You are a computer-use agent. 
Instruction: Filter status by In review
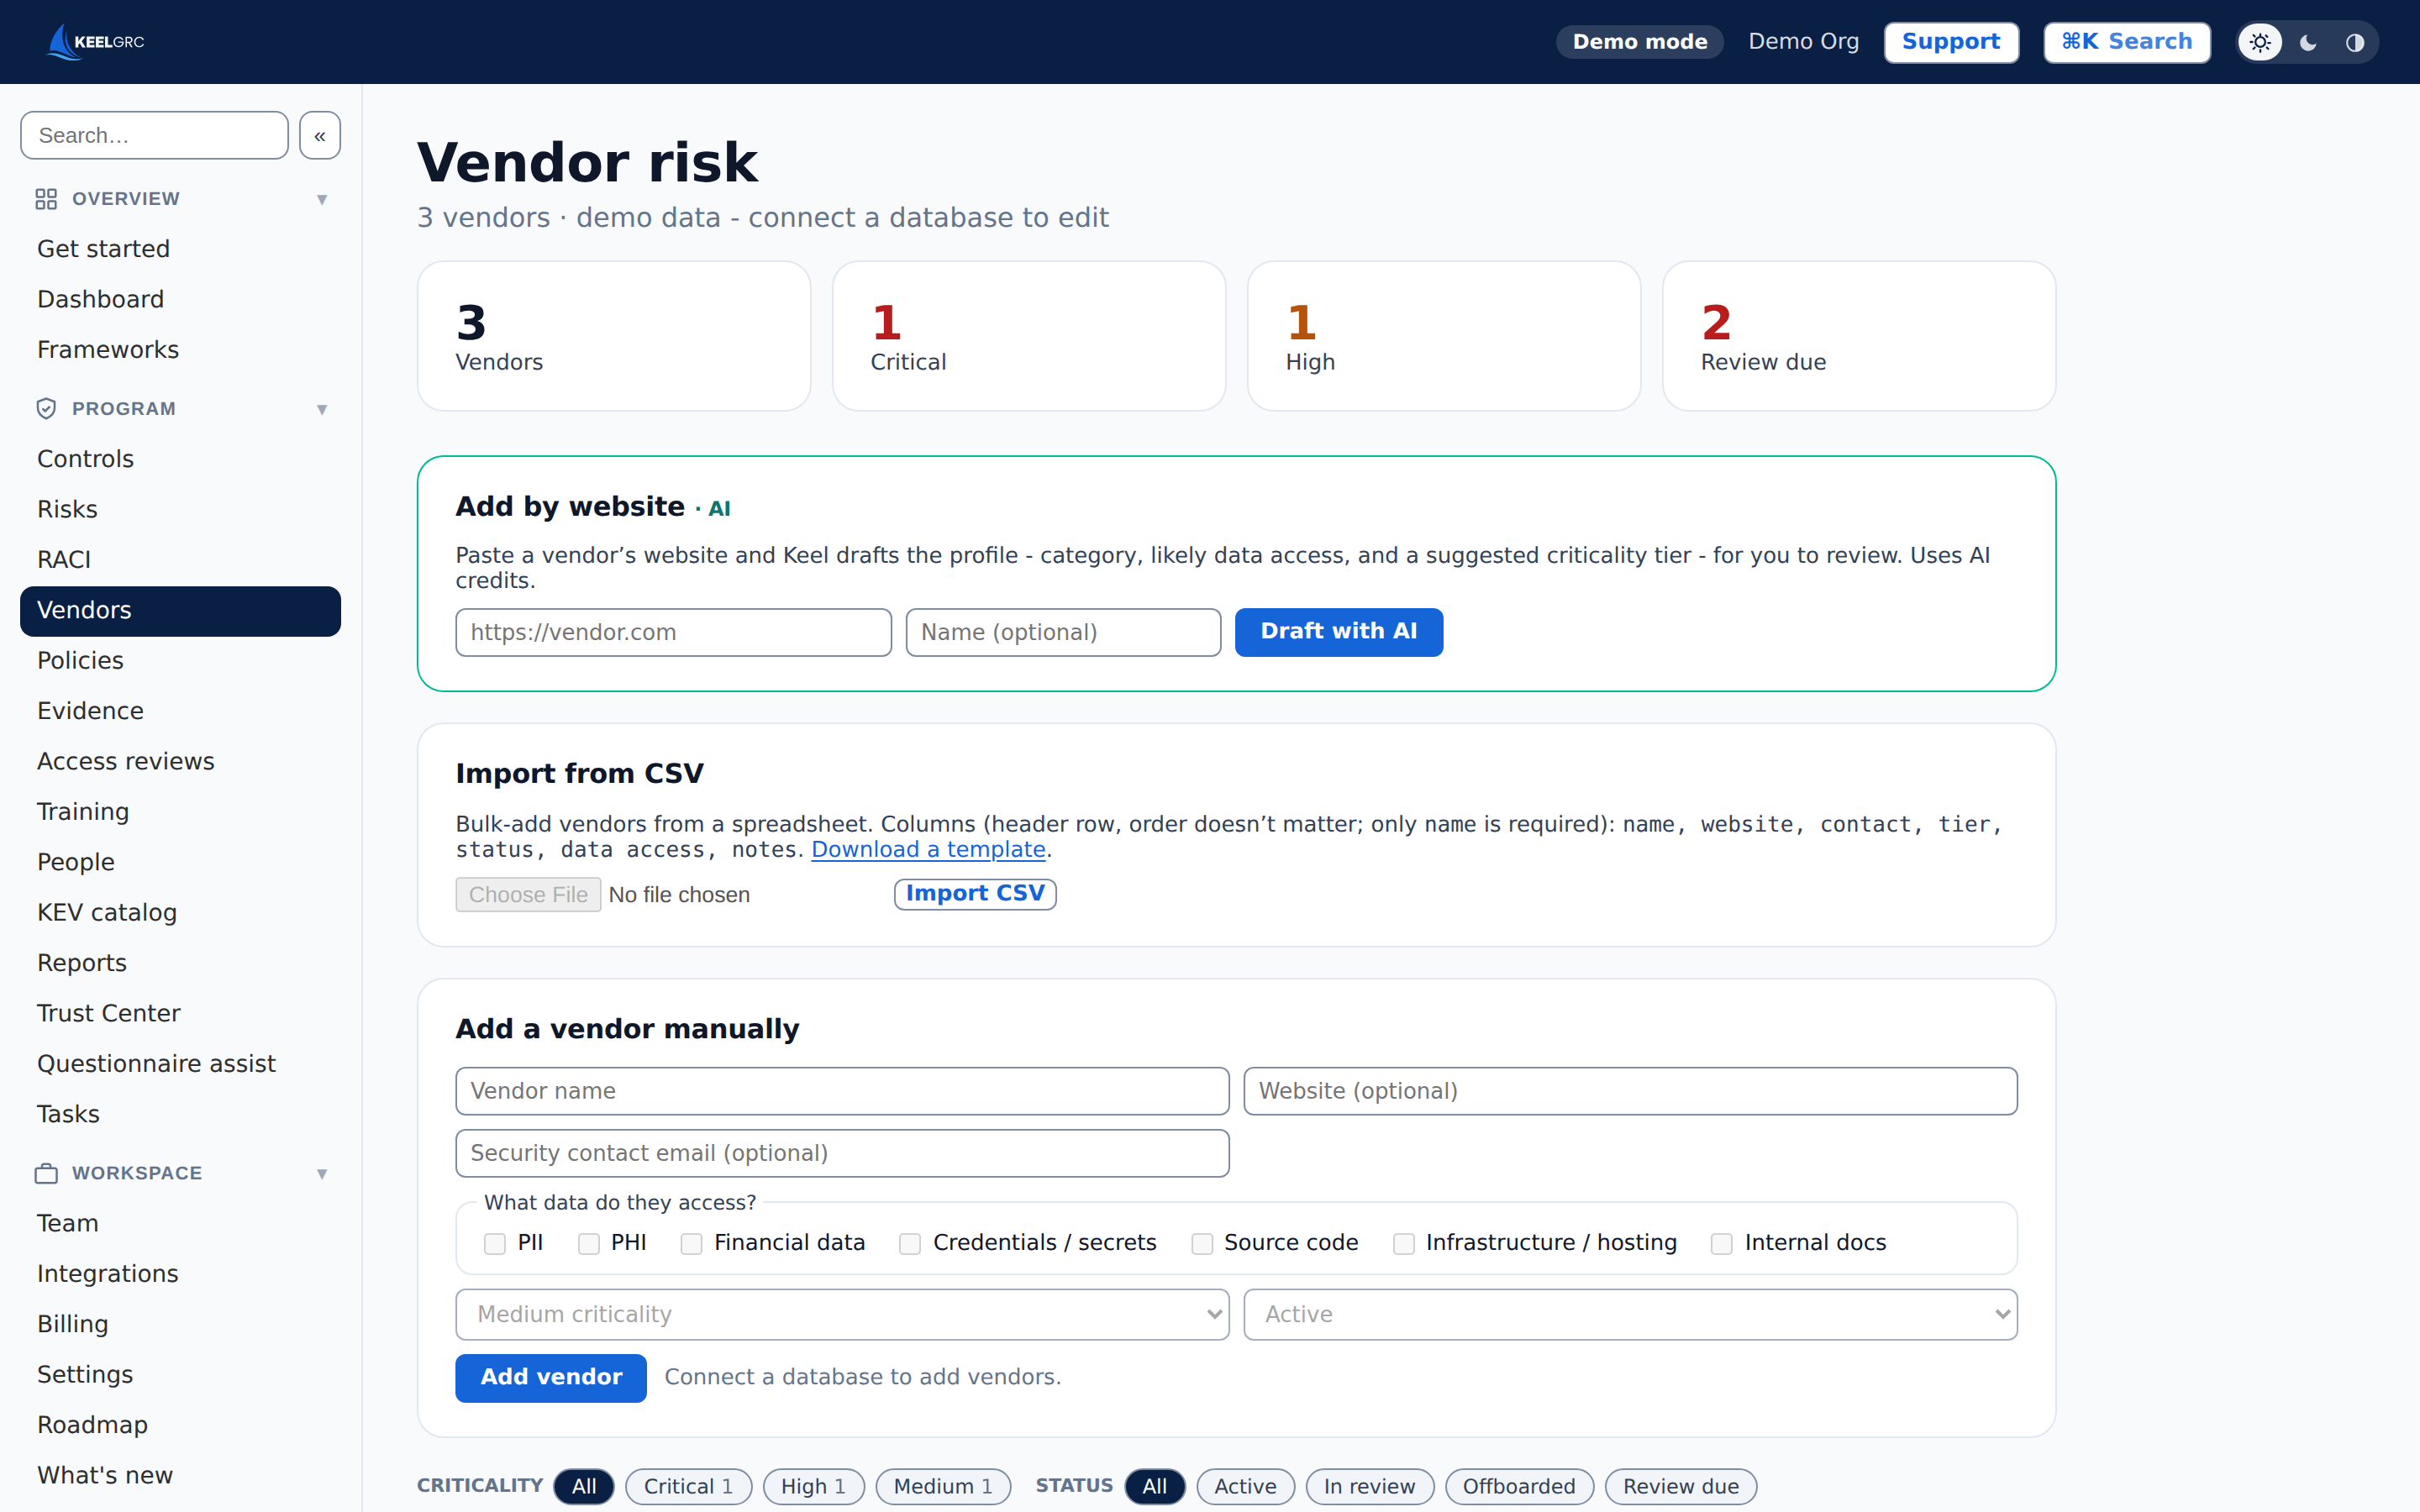click(1369, 1486)
